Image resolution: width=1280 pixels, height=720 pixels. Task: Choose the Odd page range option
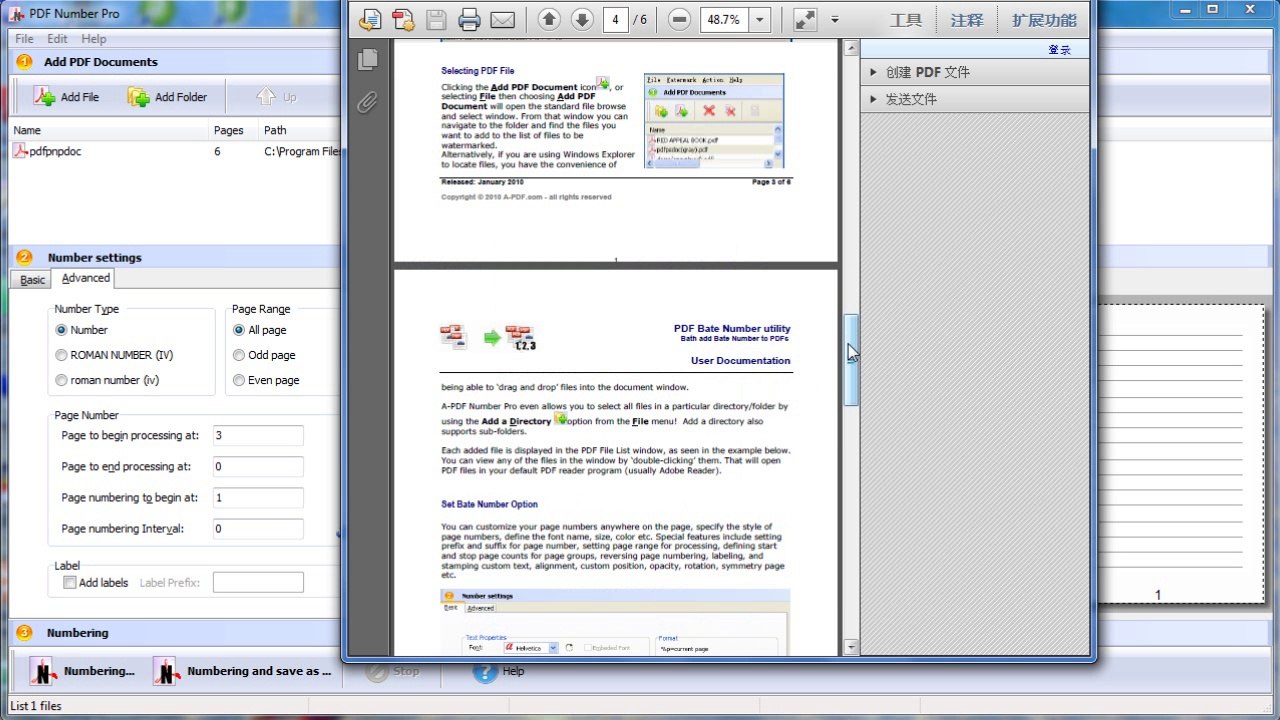[x=239, y=355]
